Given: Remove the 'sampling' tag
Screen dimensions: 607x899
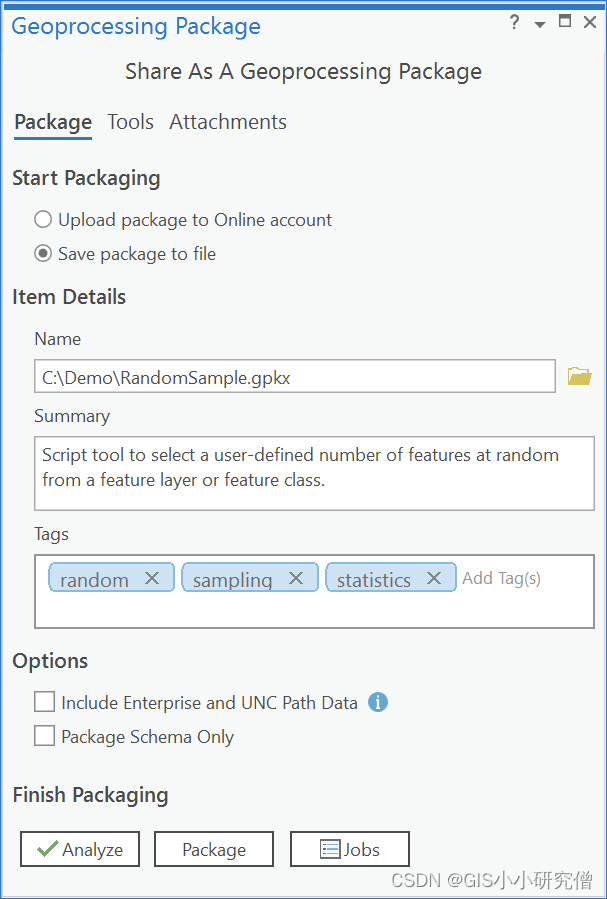Looking at the screenshot, I should pos(296,578).
